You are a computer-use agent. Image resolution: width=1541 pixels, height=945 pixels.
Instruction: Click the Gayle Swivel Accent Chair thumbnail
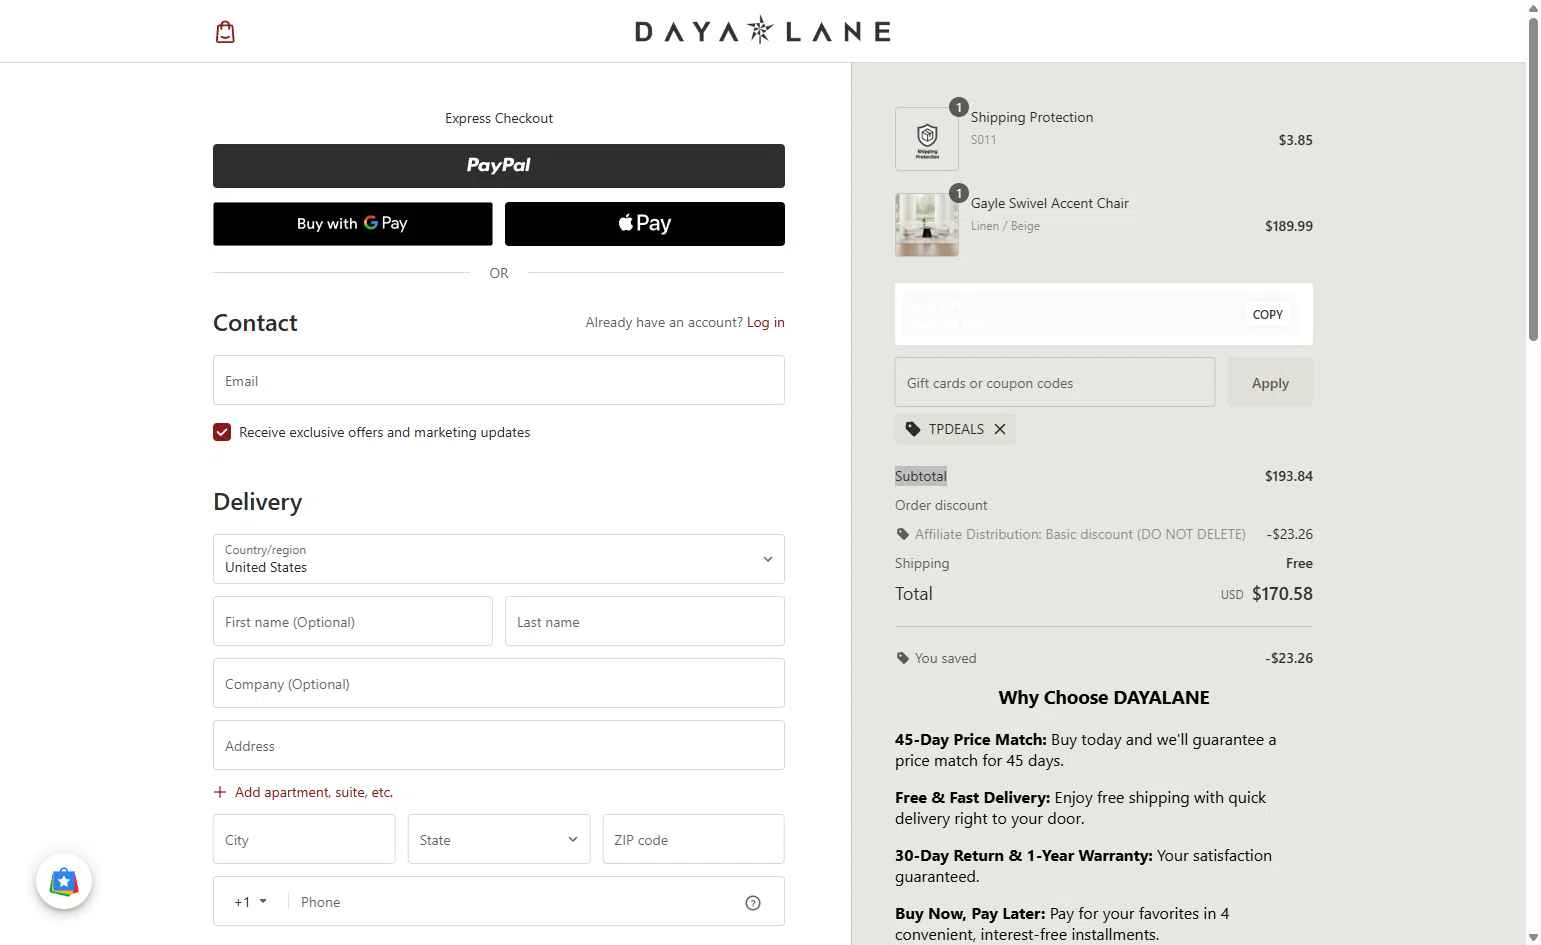tap(927, 225)
